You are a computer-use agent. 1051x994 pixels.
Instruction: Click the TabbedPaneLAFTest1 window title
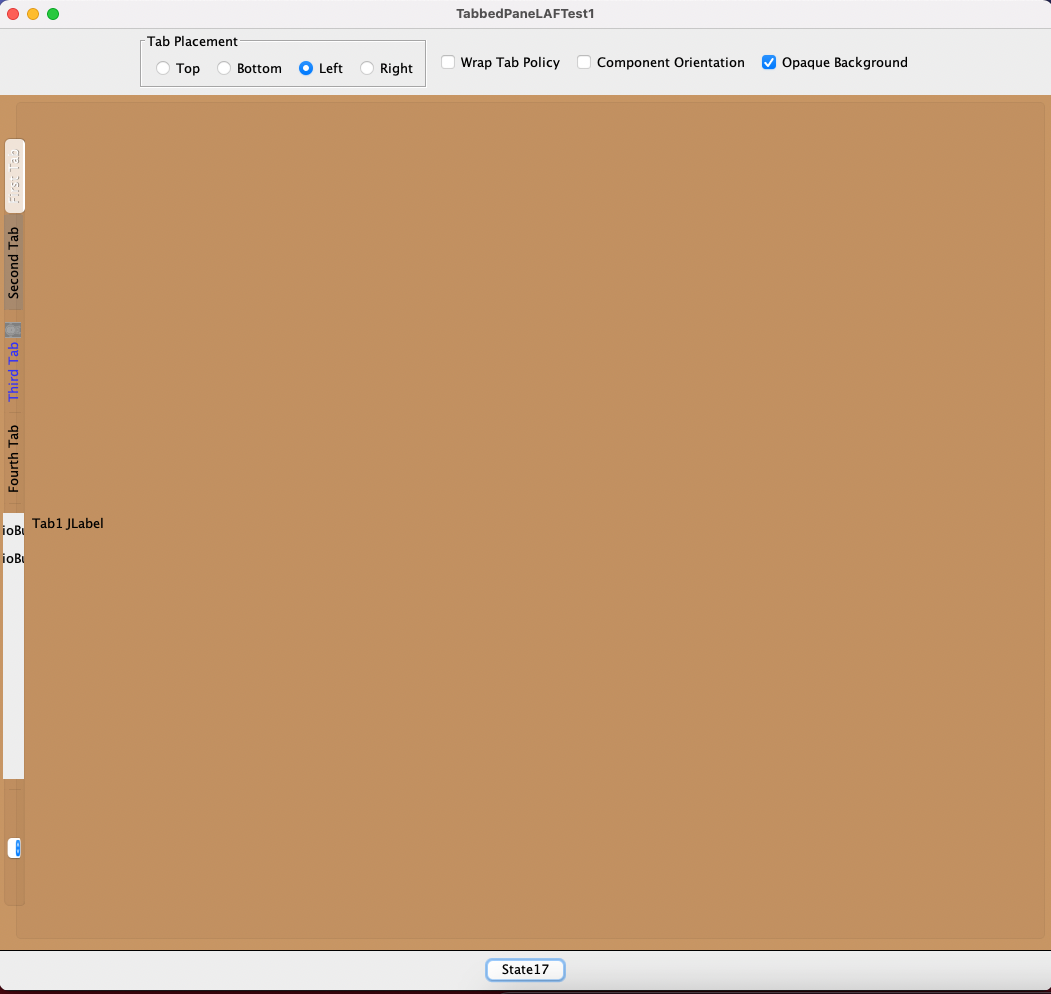[x=525, y=14]
